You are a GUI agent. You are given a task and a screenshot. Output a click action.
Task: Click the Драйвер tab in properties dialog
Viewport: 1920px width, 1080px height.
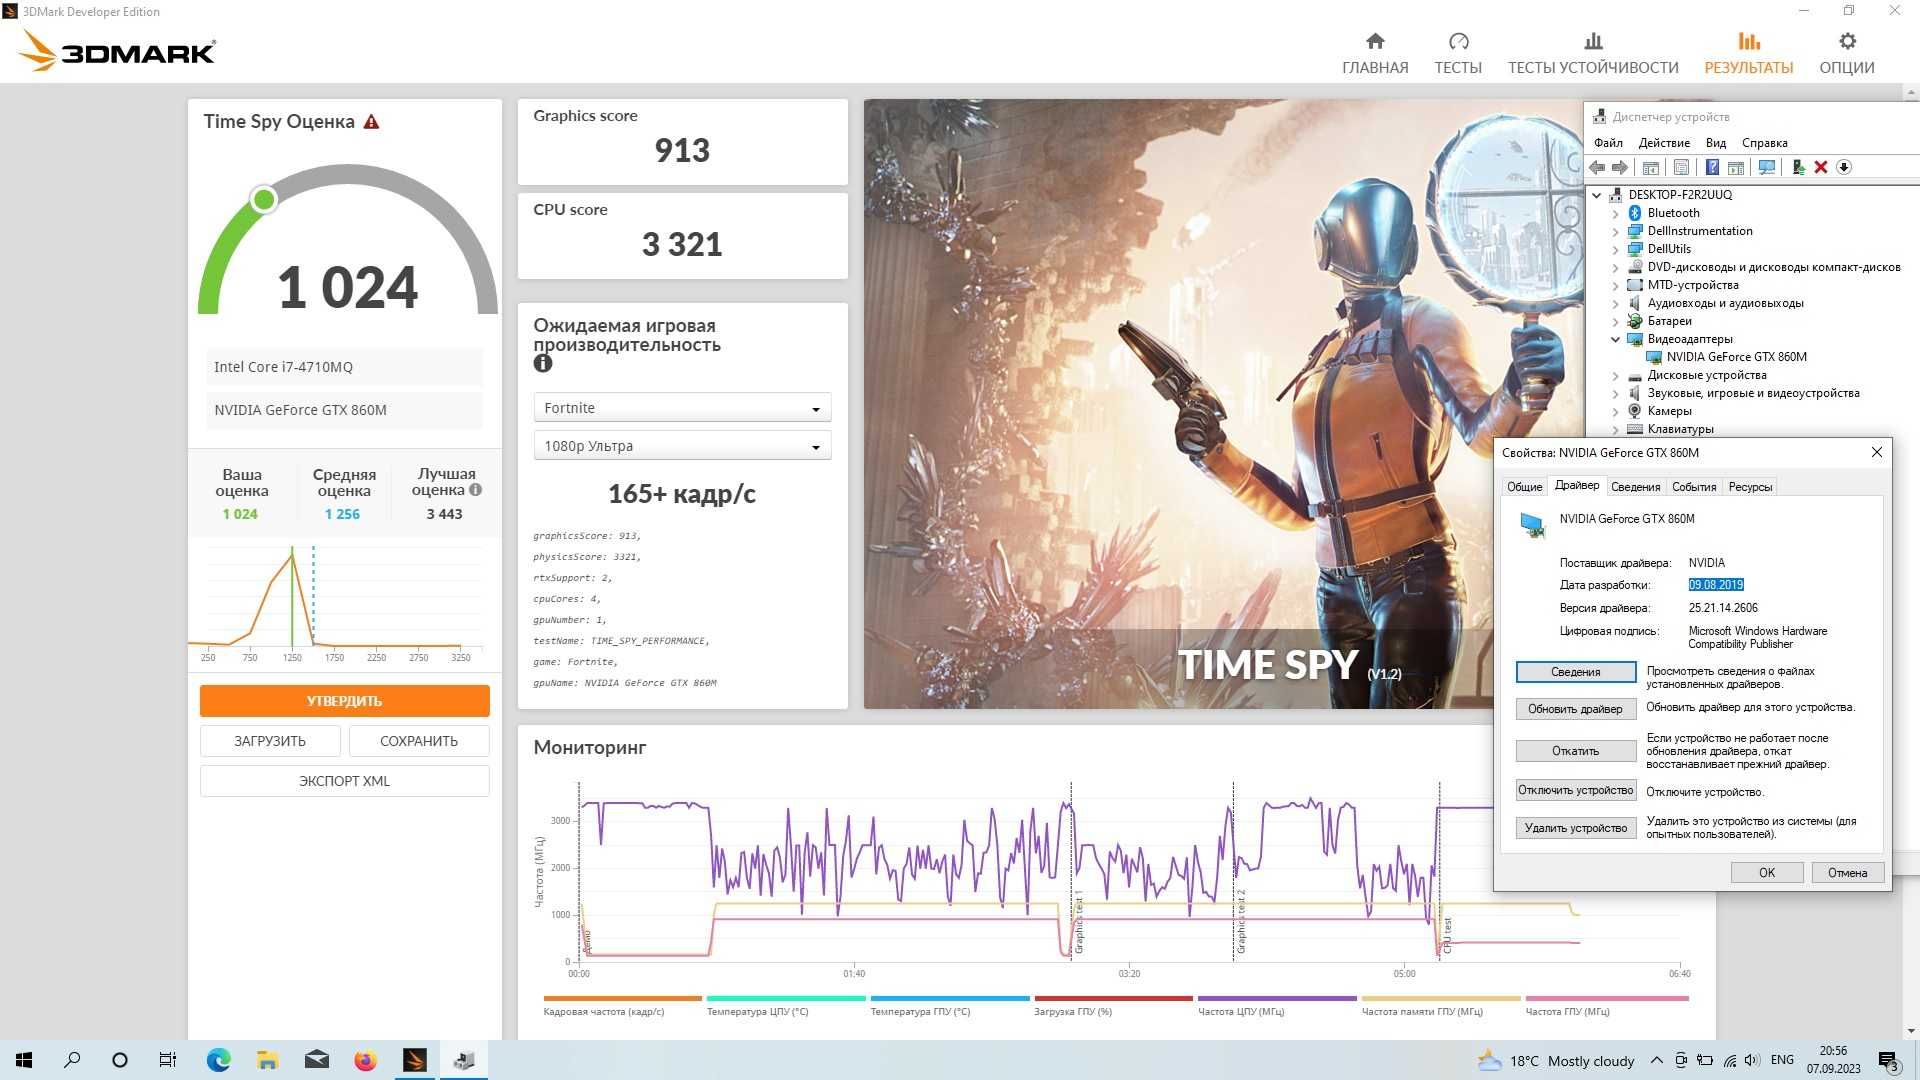tap(1576, 487)
